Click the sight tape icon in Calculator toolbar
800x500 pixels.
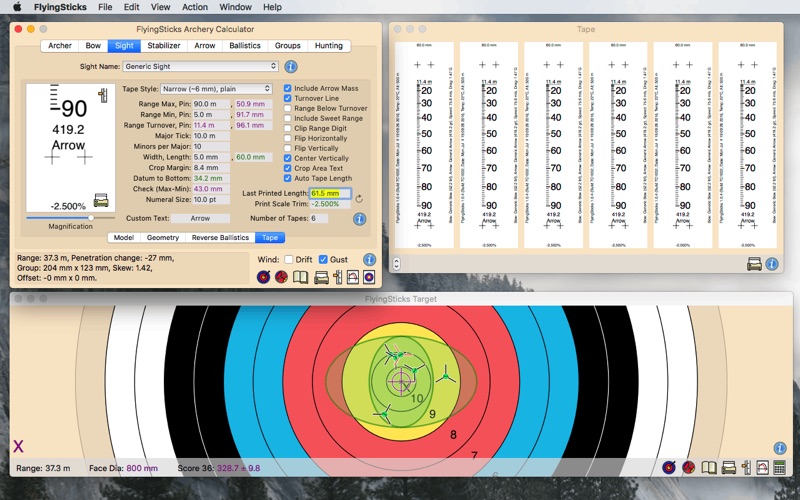coord(337,277)
